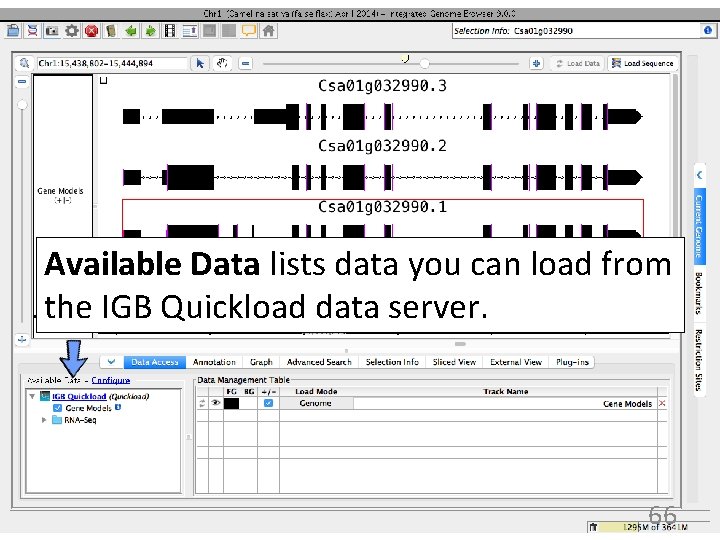Click the DNA sequence toolbar icon
The image size is (720, 540).
[x=33, y=31]
